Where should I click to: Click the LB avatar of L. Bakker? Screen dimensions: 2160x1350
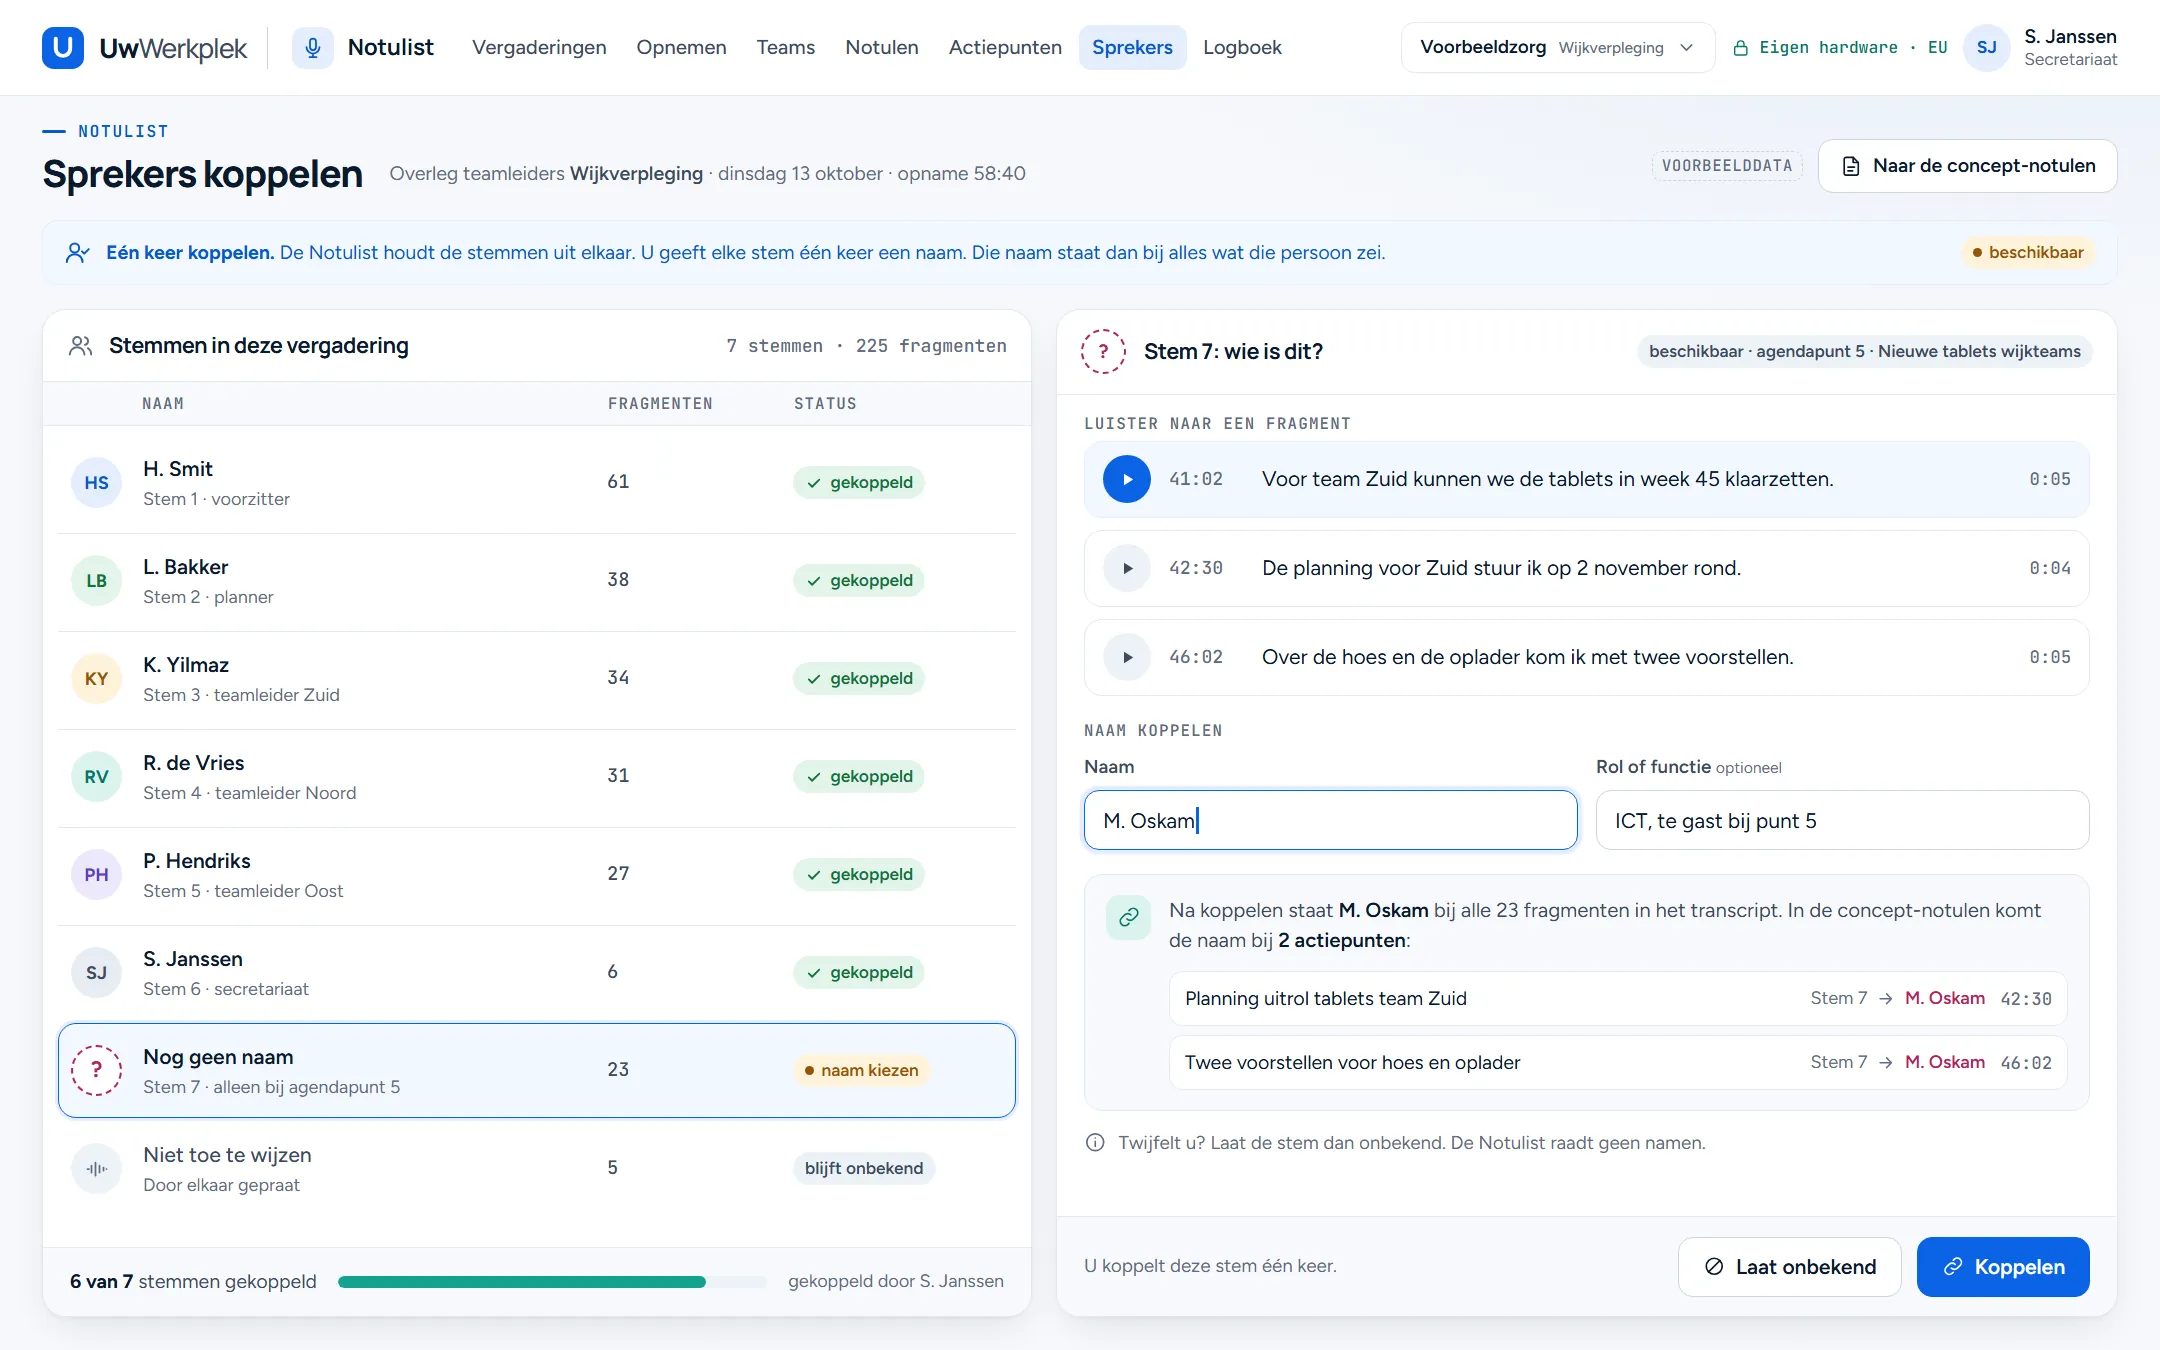pyautogui.click(x=96, y=581)
